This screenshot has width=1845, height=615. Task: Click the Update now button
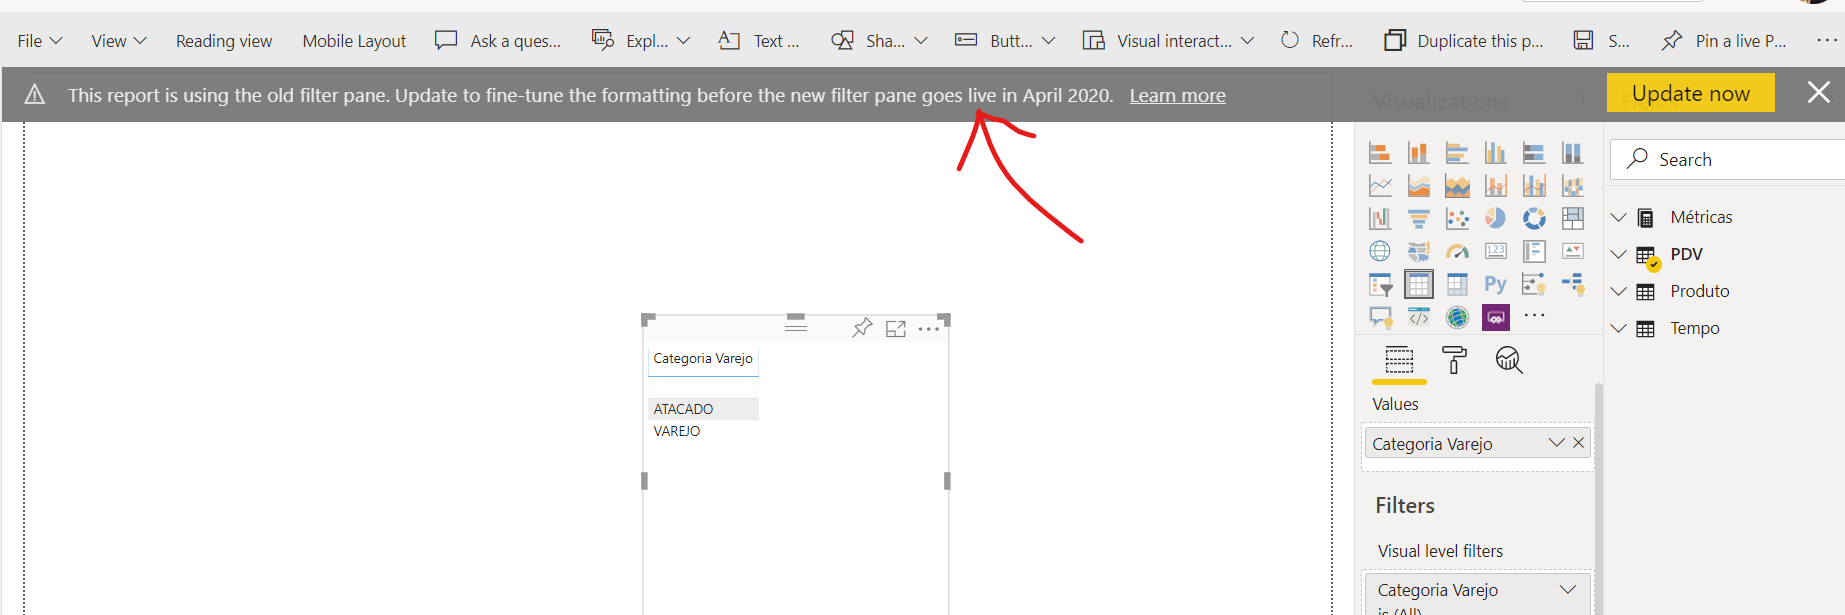pyautogui.click(x=1691, y=93)
